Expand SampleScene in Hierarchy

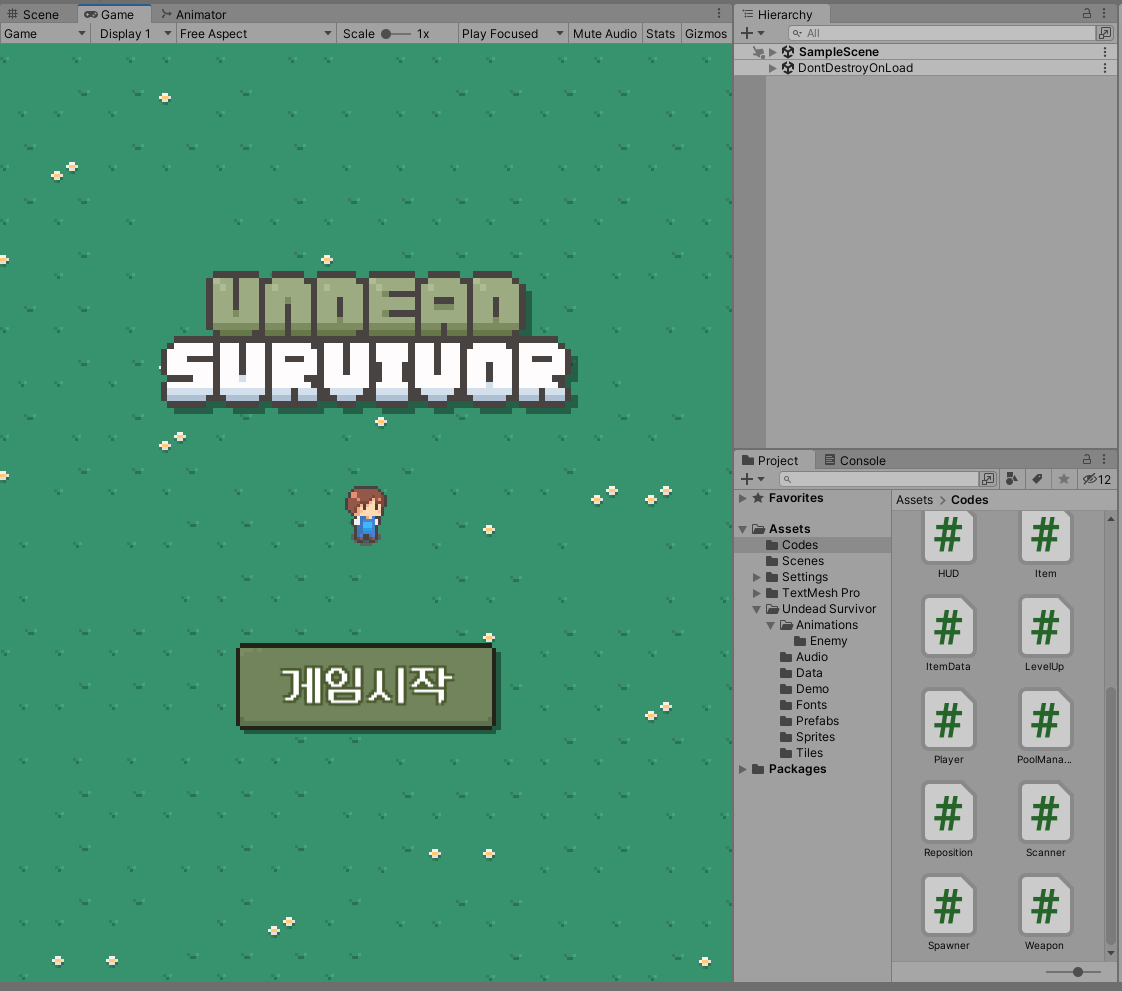pyautogui.click(x=772, y=52)
